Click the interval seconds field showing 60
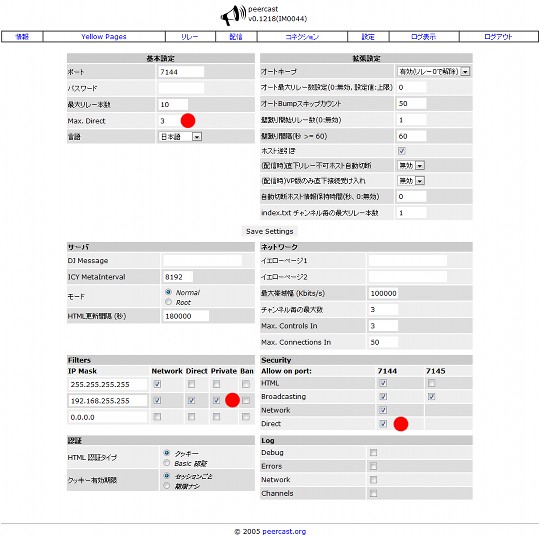Screen dimensions: 540x536 coord(412,136)
